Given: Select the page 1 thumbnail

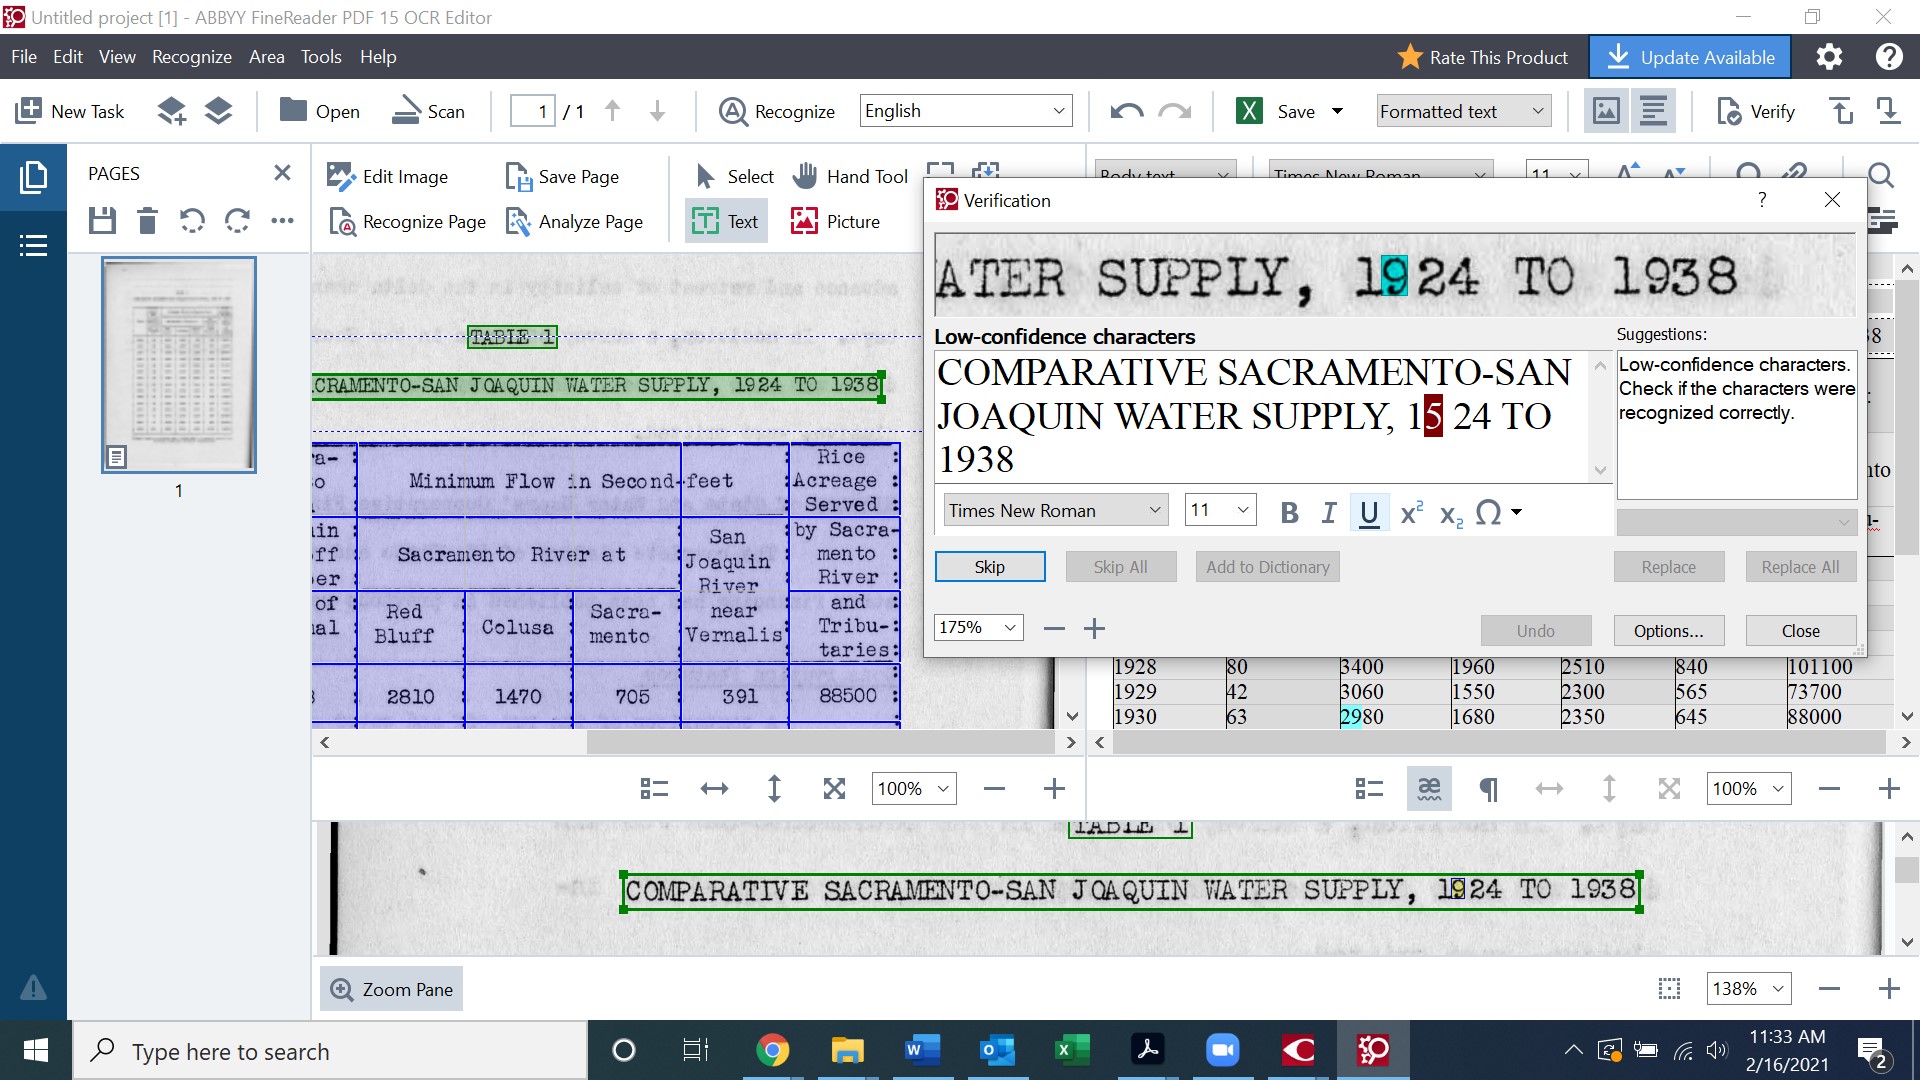Looking at the screenshot, I should [x=178, y=365].
